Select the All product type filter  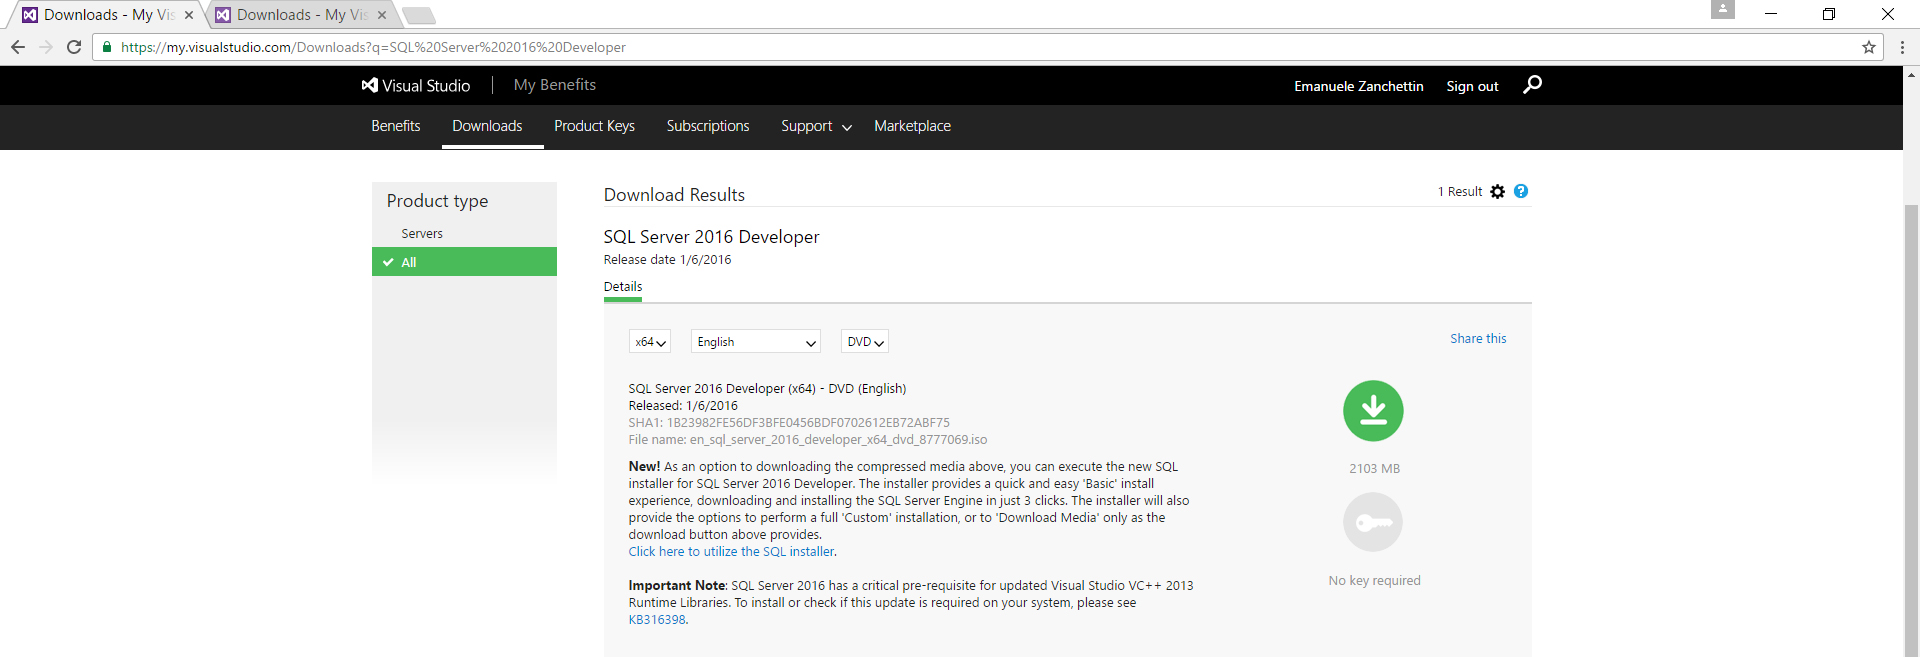pyautogui.click(x=464, y=262)
